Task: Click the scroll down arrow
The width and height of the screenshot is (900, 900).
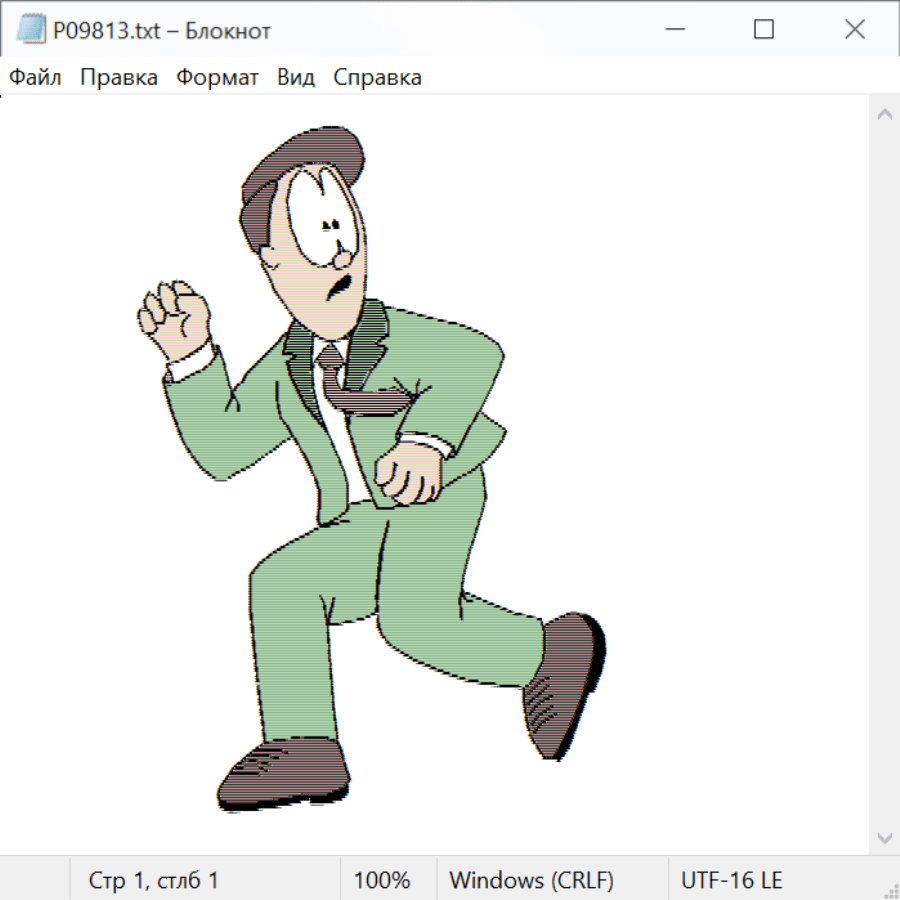Action: [884, 837]
